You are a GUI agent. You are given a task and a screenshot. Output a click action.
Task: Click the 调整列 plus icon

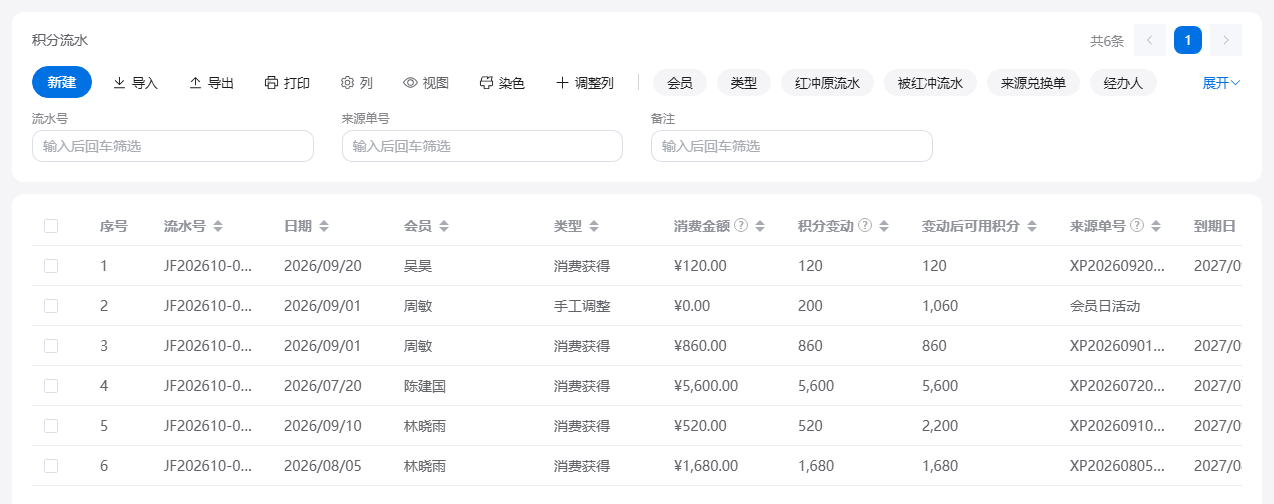click(562, 83)
